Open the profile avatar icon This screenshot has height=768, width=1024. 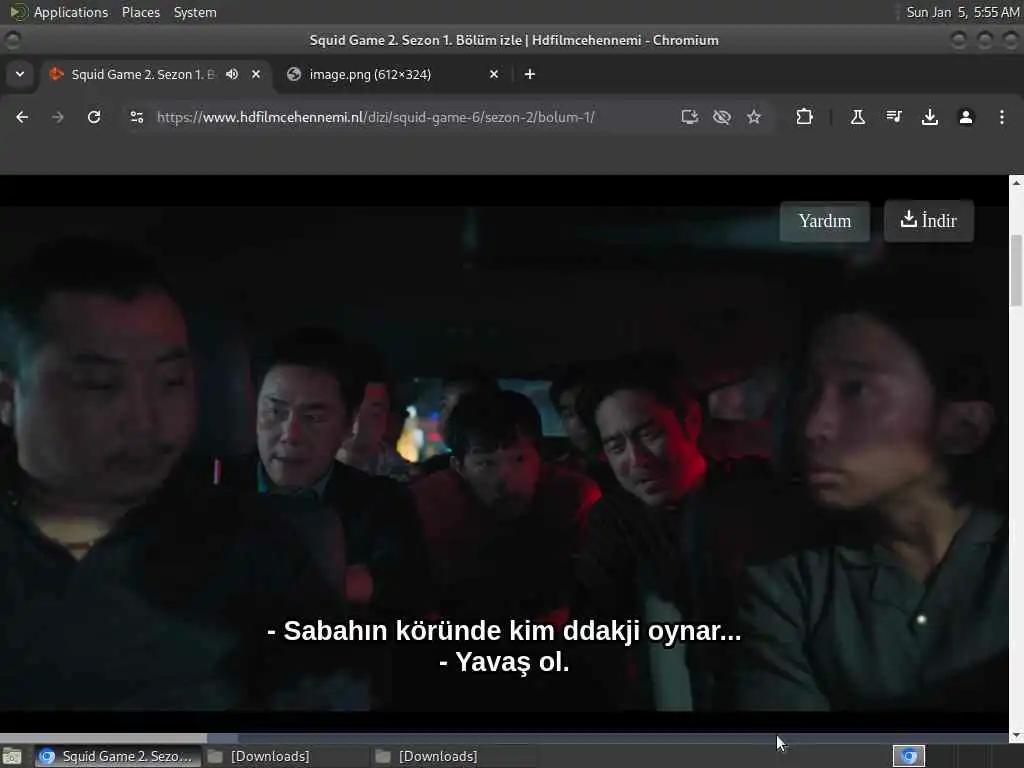(x=966, y=117)
